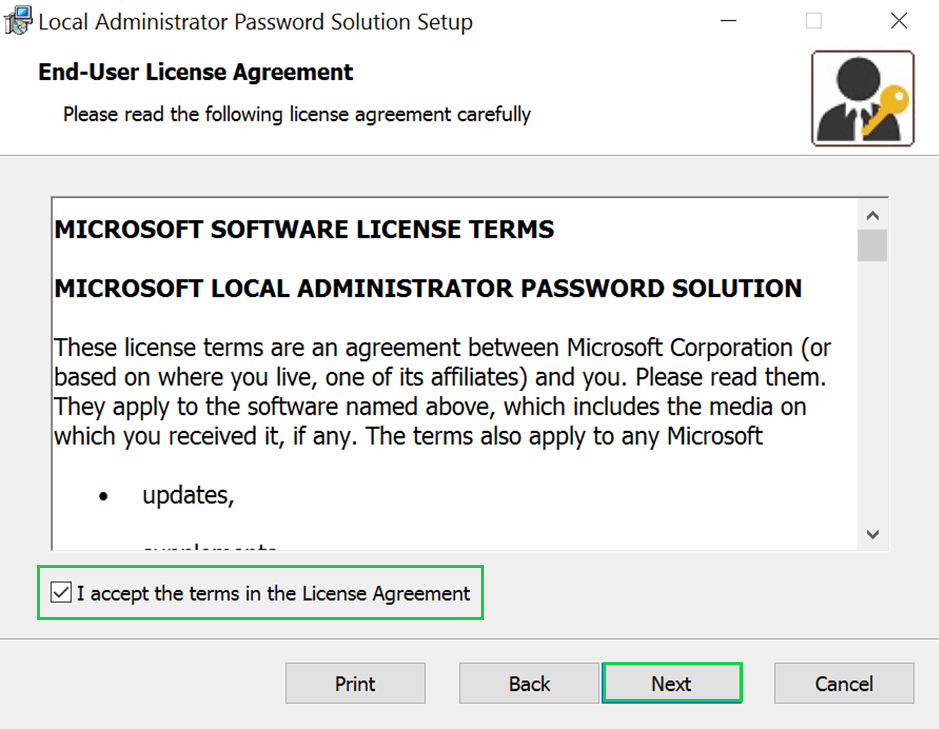Click the 'I accept the terms' label text
Image resolution: width=939 pixels, height=729 pixels.
[273, 593]
